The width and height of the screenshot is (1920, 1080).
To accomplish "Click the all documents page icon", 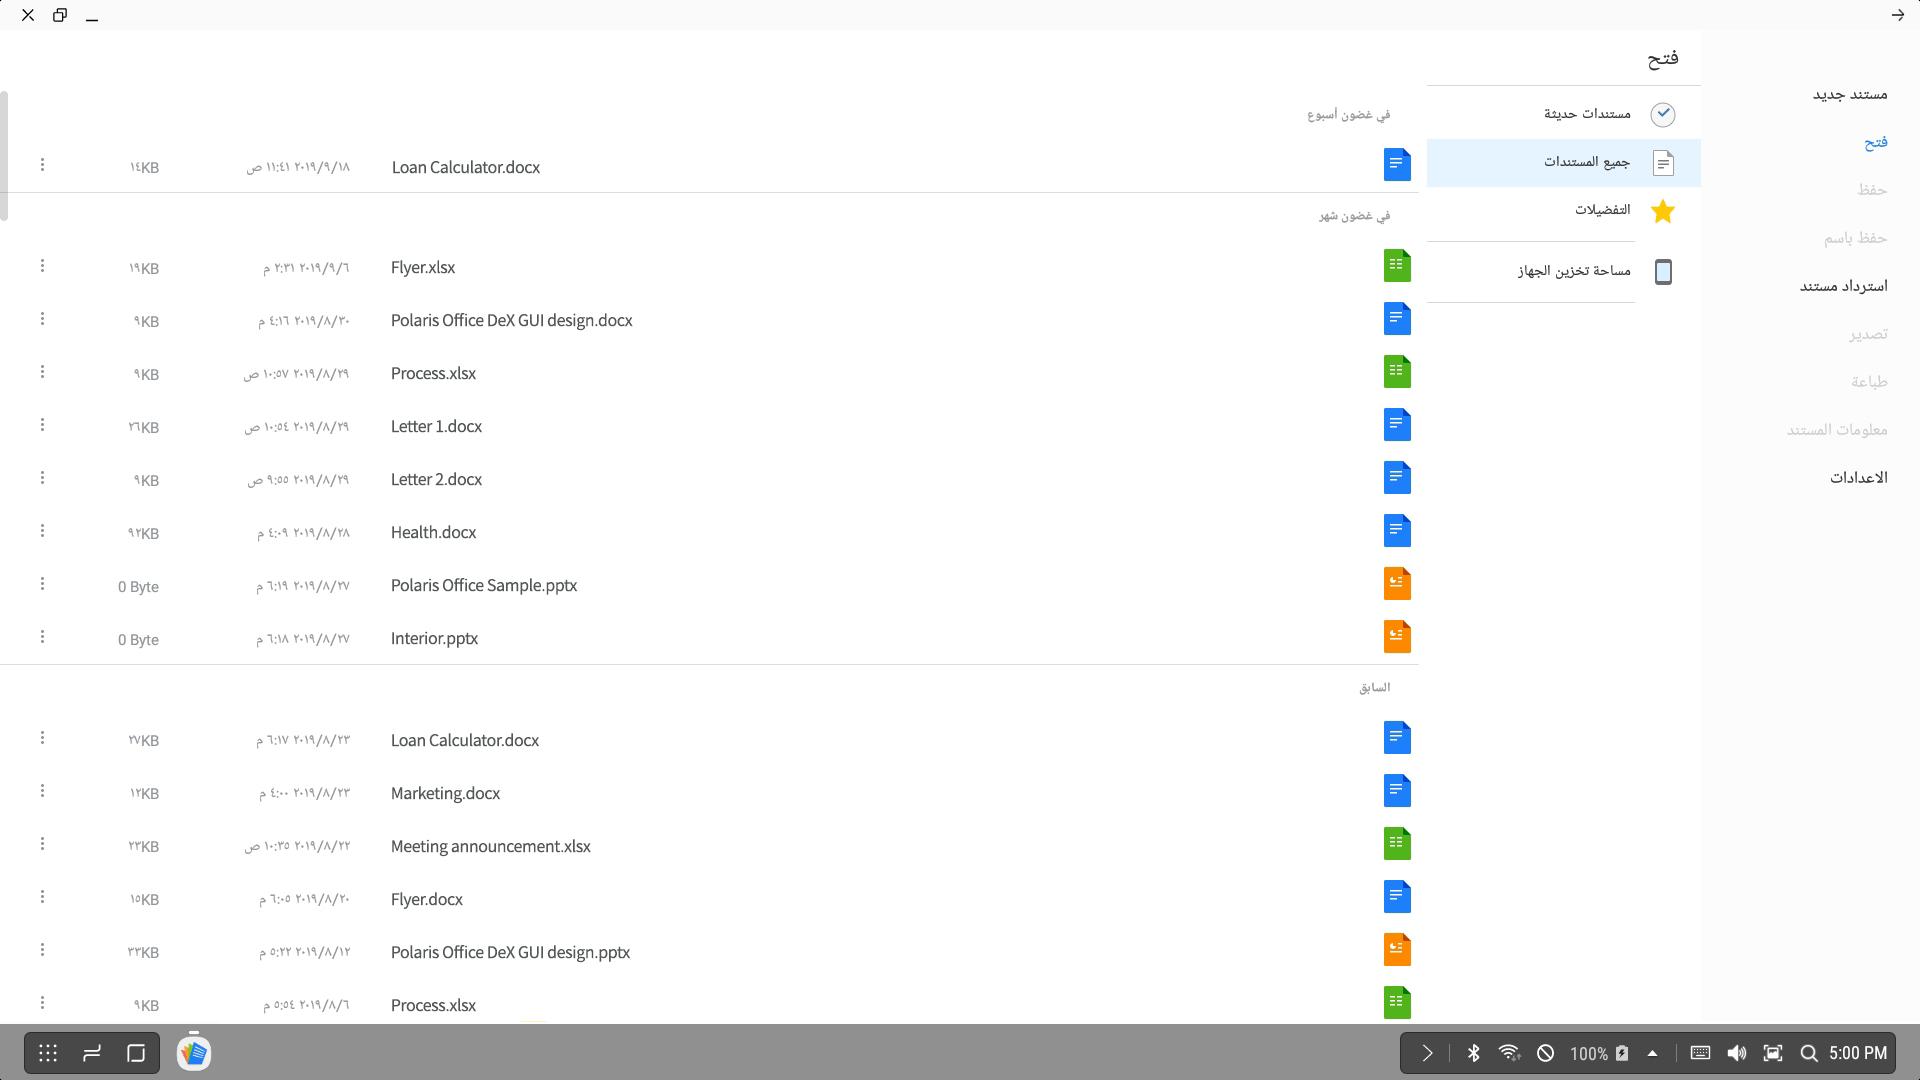I will pos(1663,162).
